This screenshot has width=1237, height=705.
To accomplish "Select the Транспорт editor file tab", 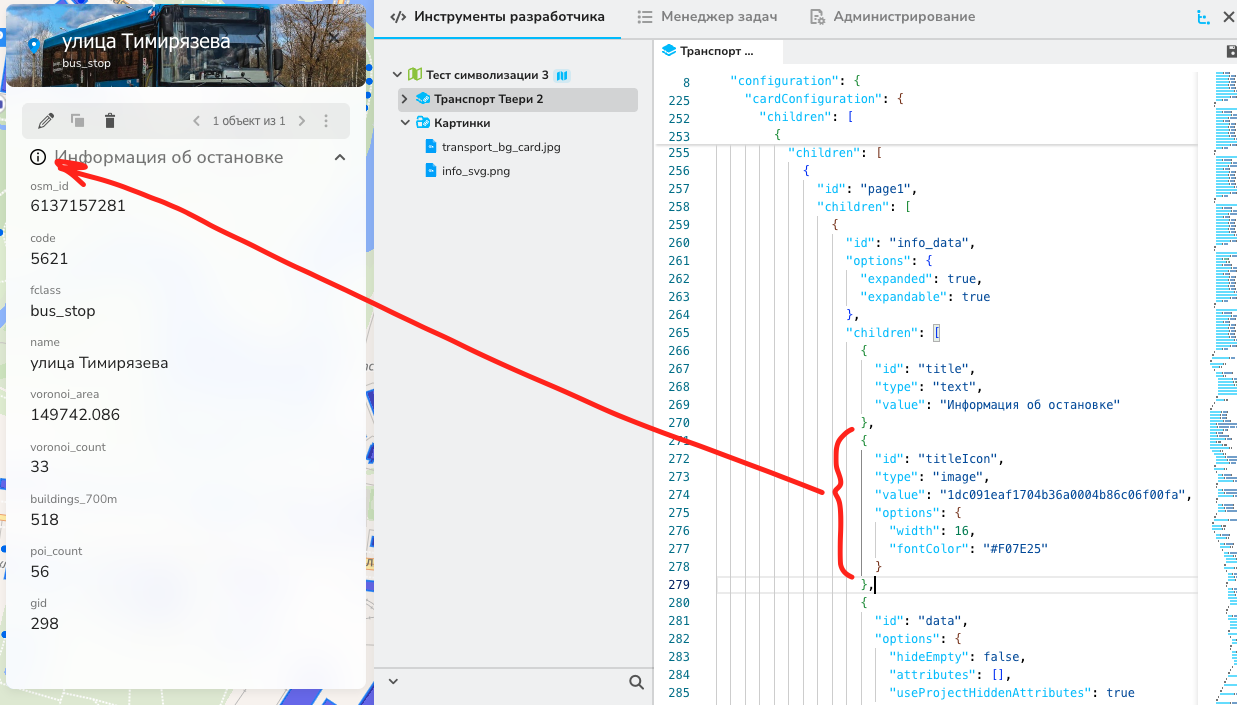I will pos(709,51).
